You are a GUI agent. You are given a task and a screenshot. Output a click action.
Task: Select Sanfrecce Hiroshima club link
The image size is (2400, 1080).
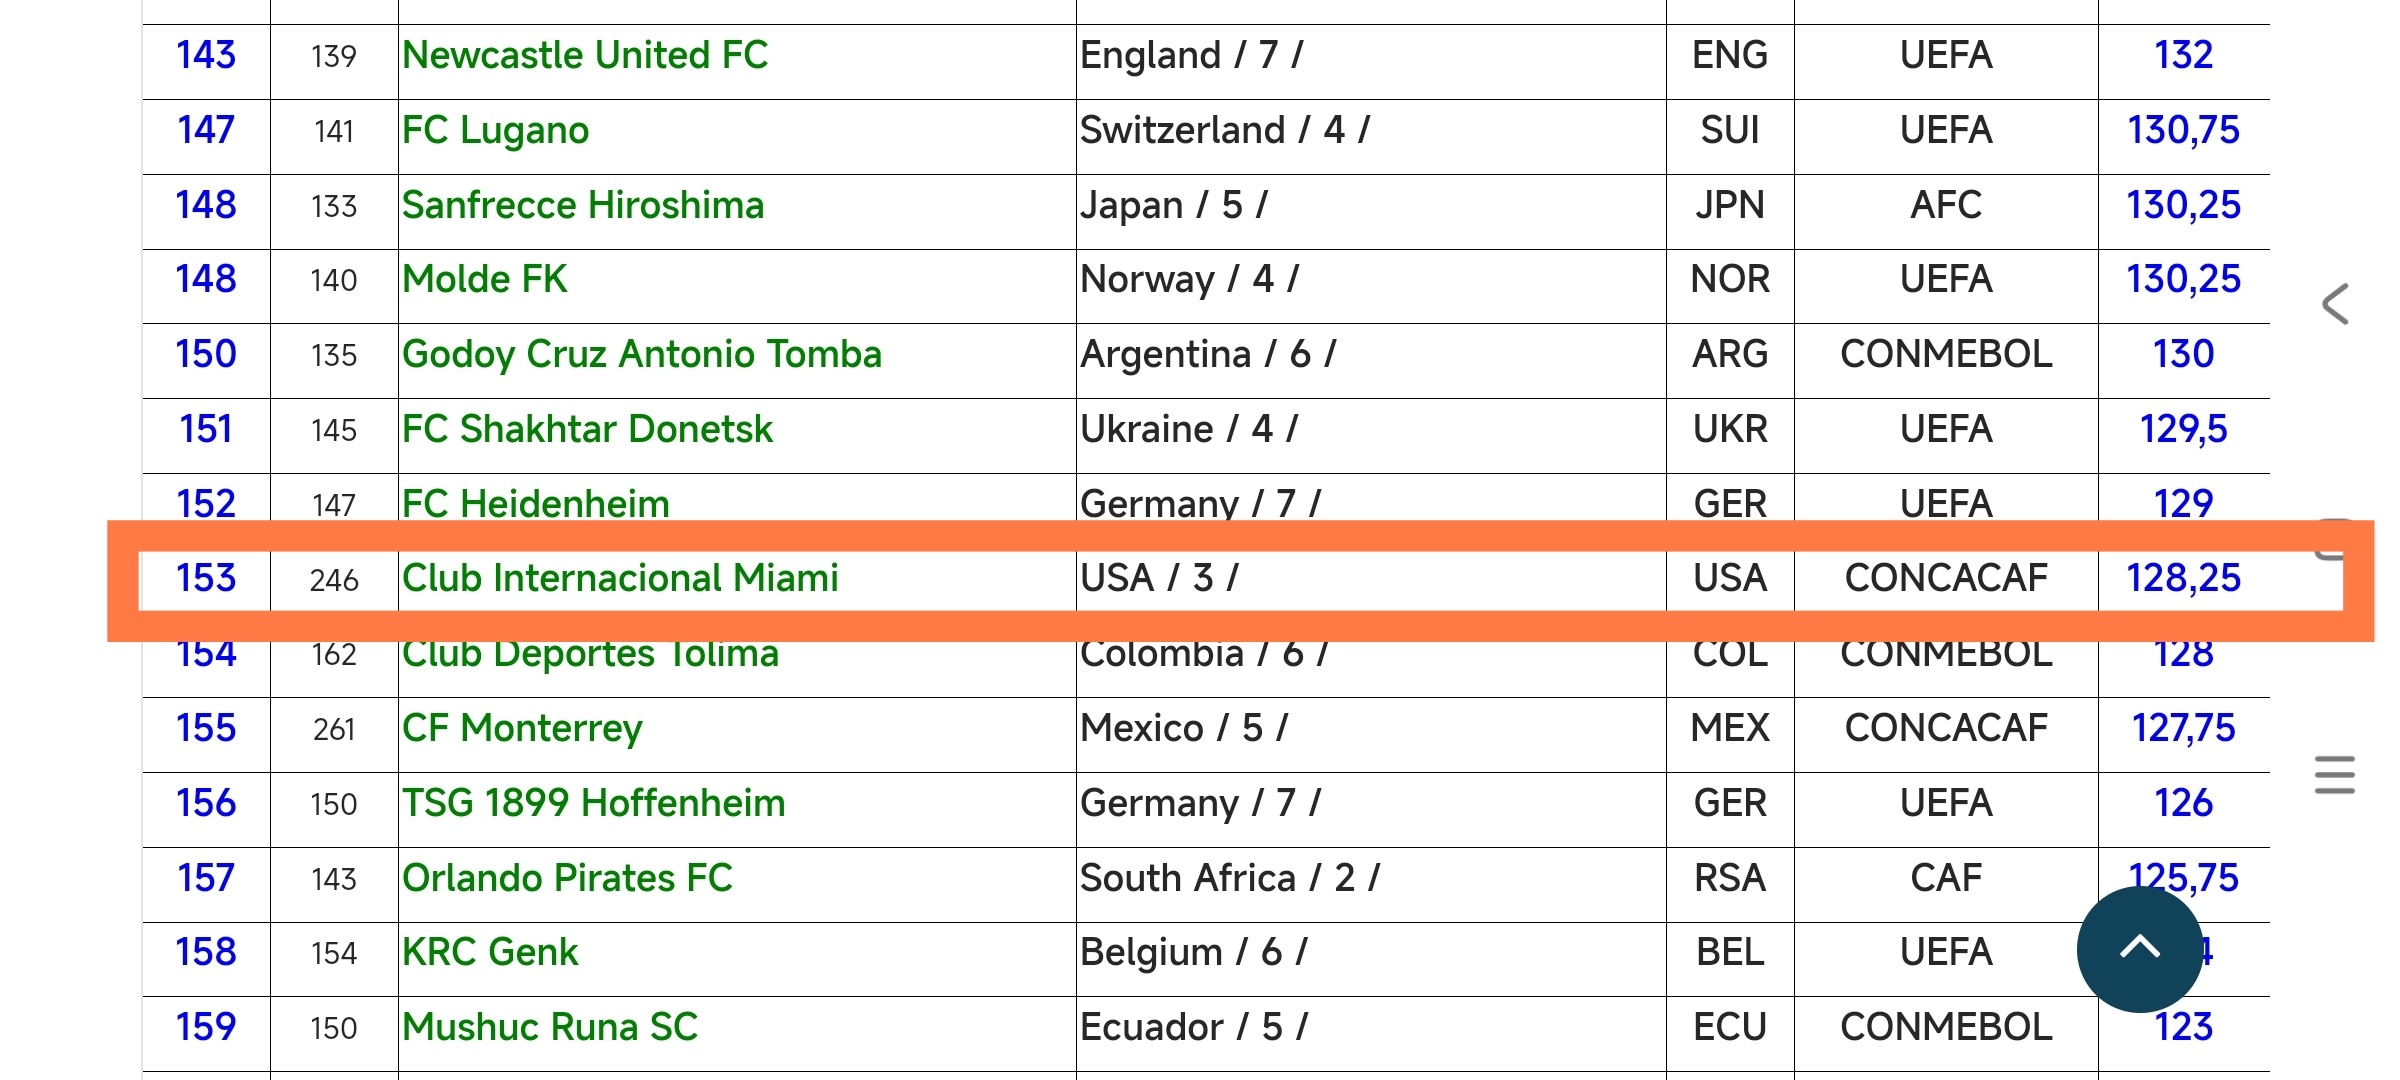(x=583, y=205)
